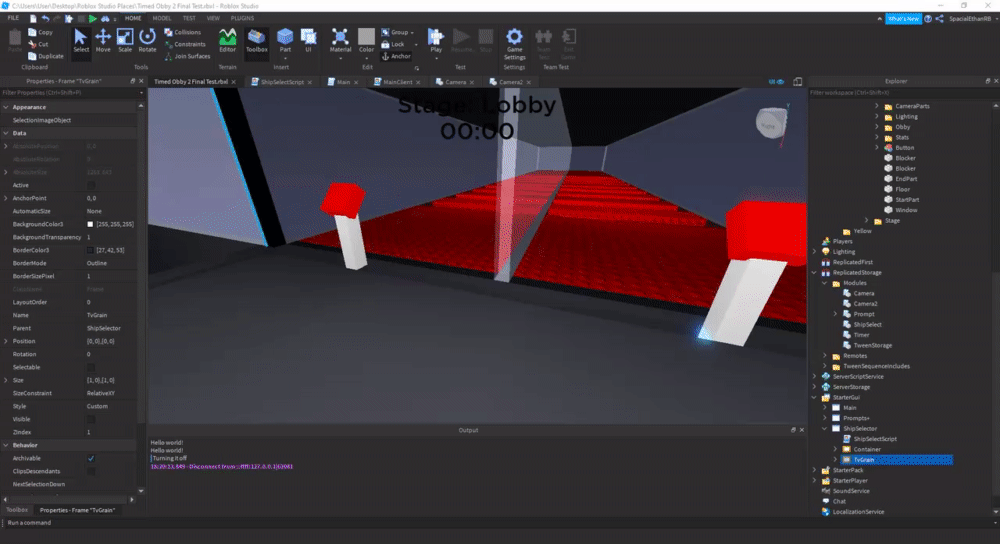This screenshot has height=544, width=1000.
Task: Select the TweenStorage module in Explorer
Action: [x=872, y=345]
